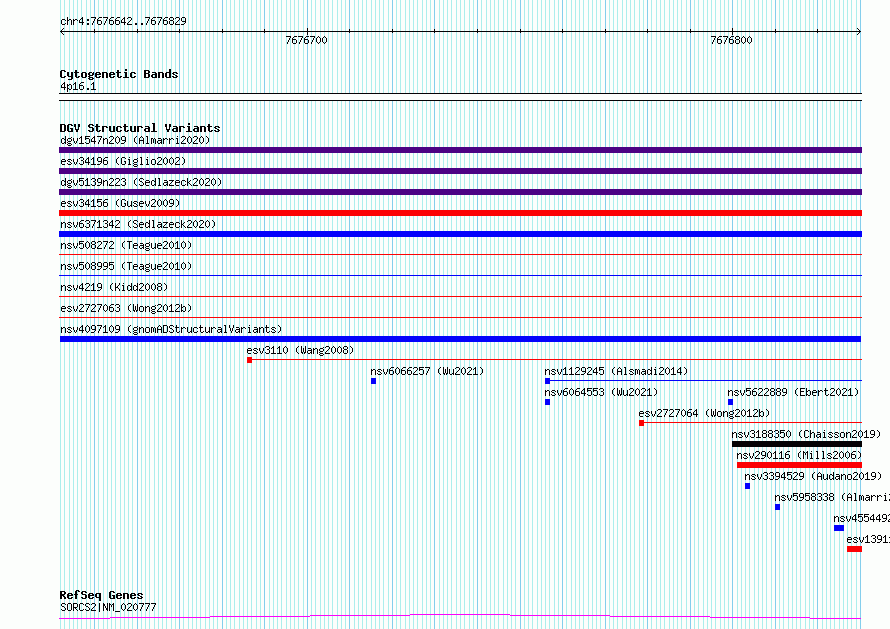
Task: Select nsv508995 (Teague2010) variant label
Action: pos(126,266)
